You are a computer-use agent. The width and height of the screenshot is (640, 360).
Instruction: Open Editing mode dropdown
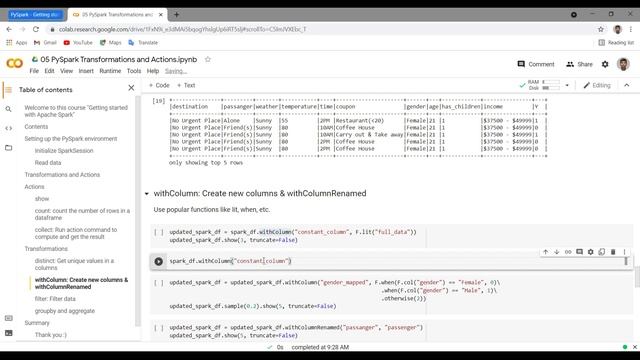597,85
